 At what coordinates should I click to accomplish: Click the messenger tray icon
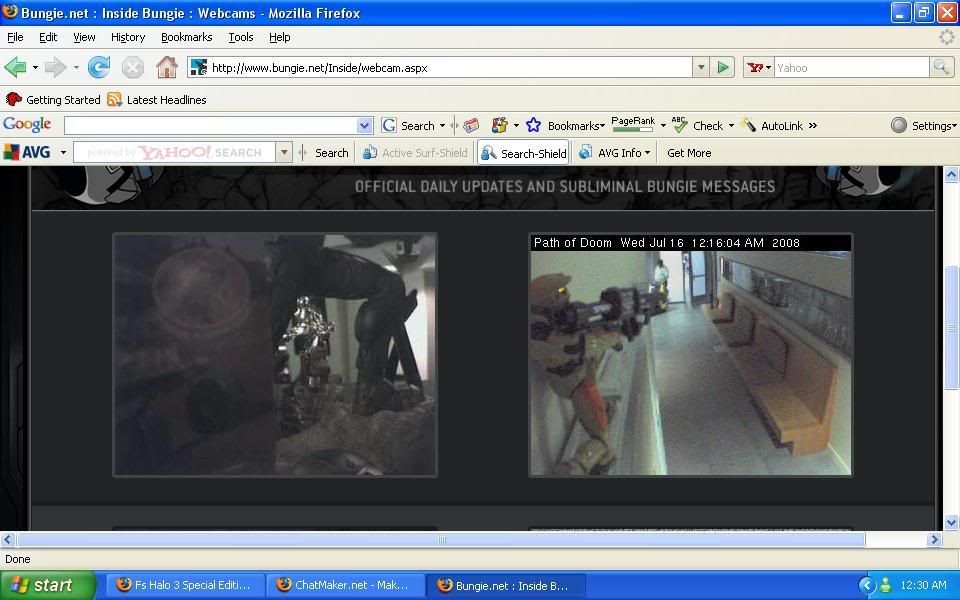(x=885, y=585)
